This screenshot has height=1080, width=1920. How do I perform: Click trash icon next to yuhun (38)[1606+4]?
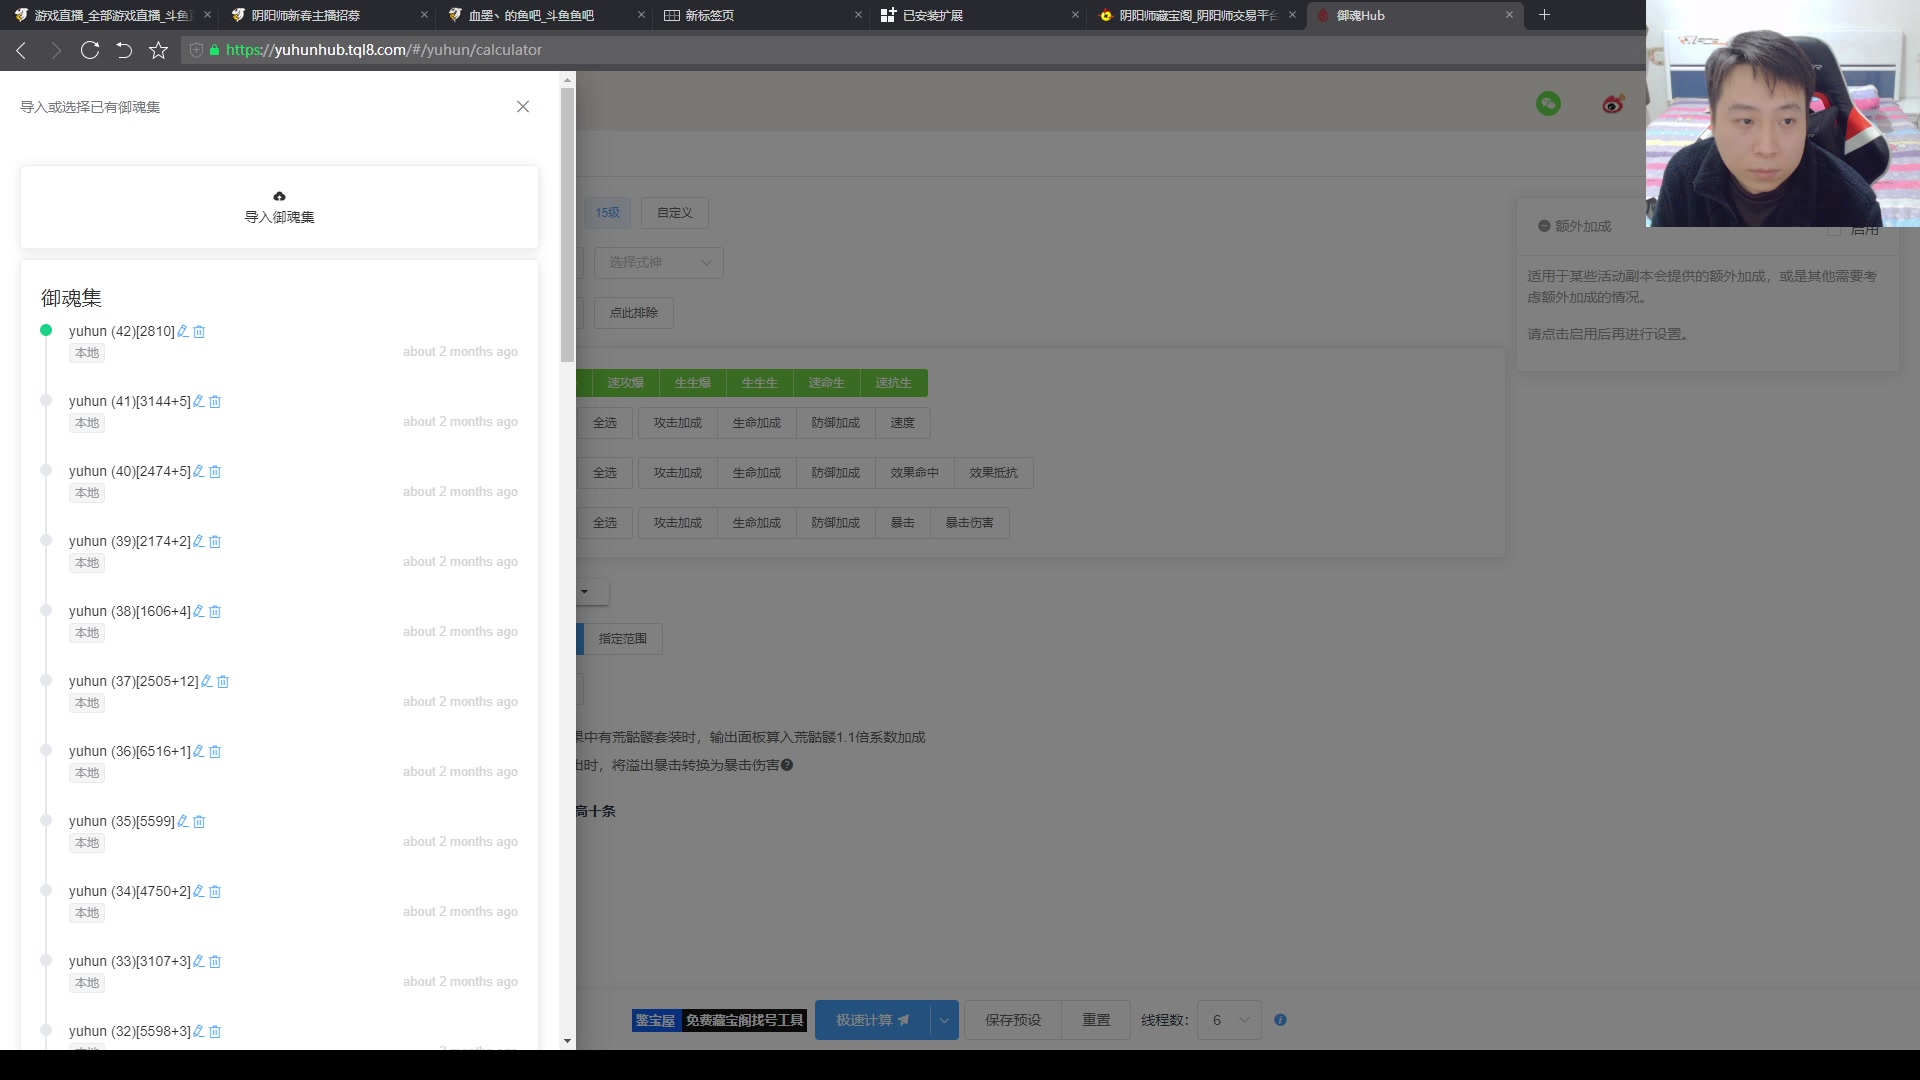(x=215, y=611)
